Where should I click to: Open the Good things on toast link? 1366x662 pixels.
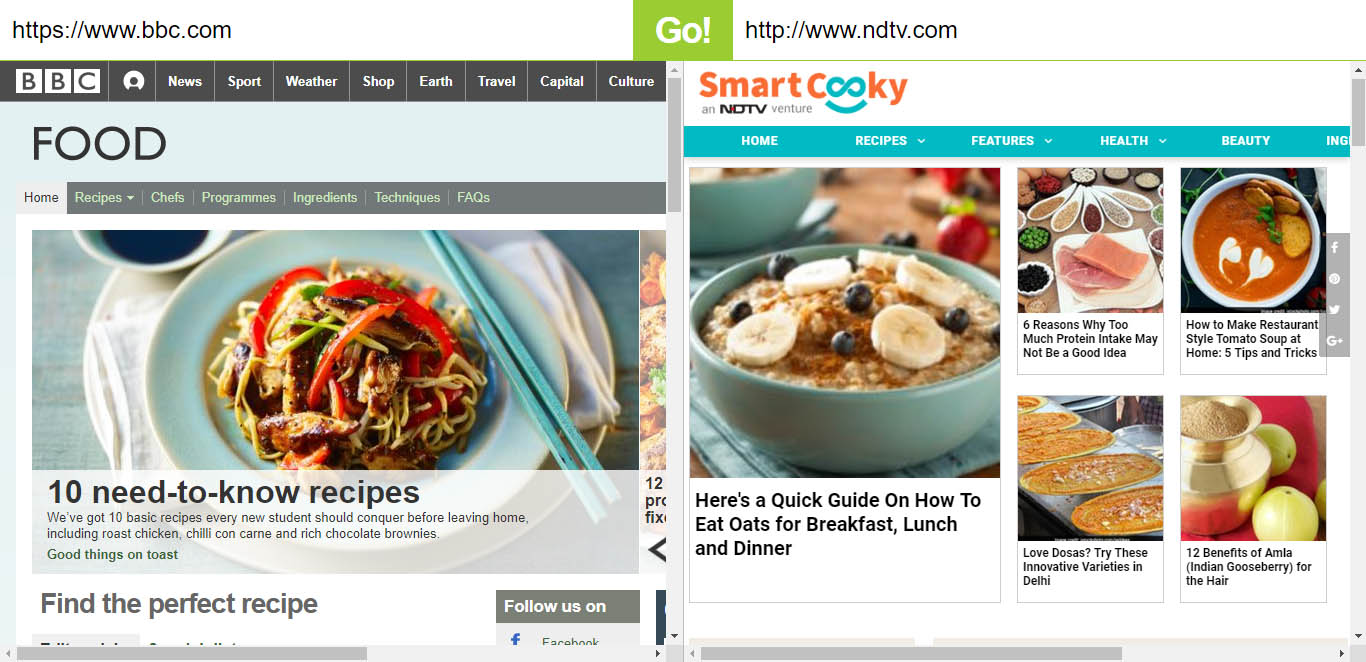click(x=112, y=554)
